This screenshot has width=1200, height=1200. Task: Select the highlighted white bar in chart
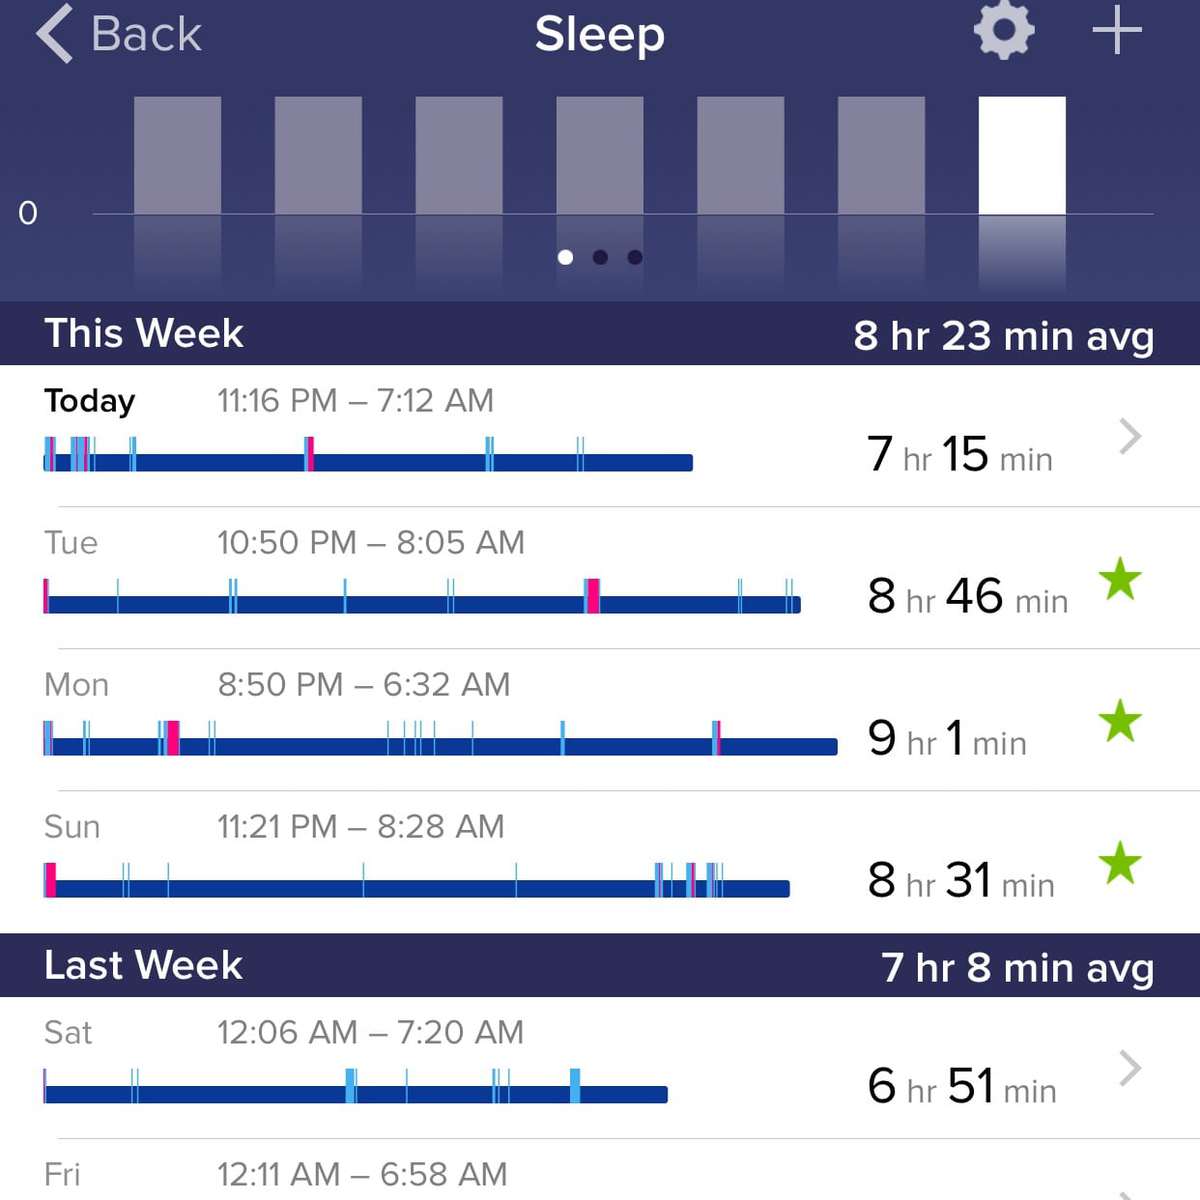[1022, 155]
